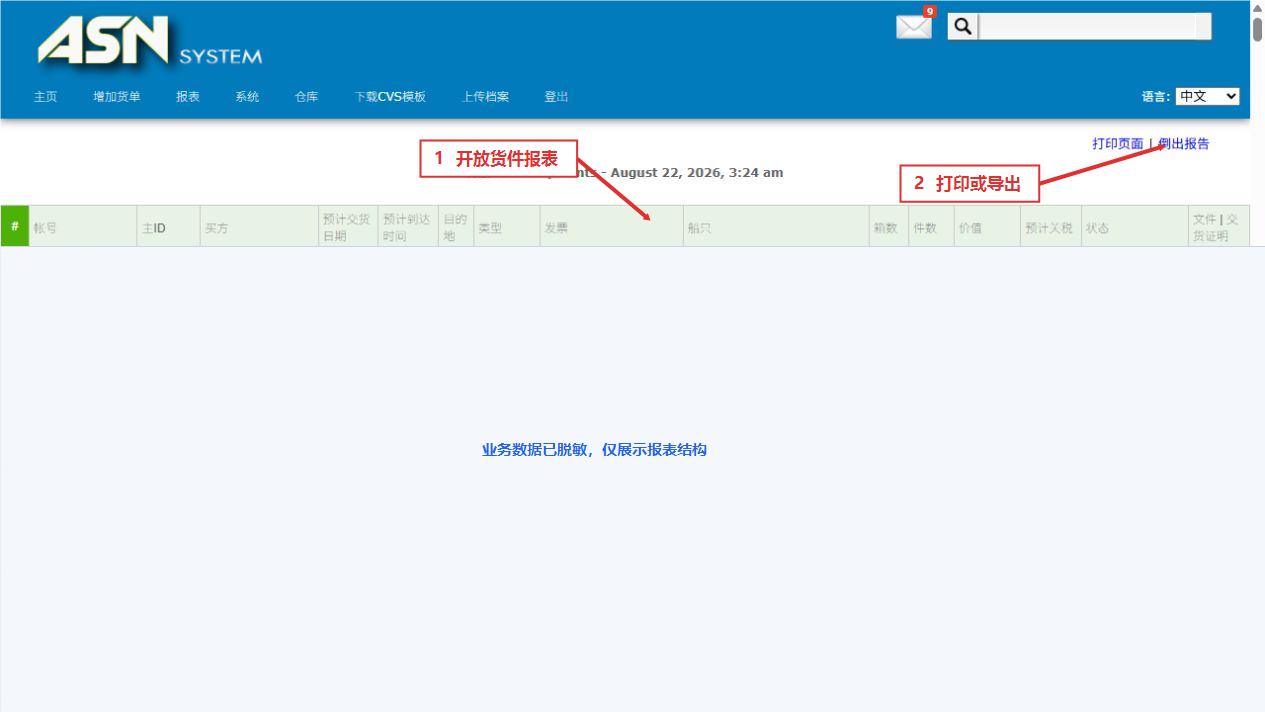Click the 价值 column header
Image resolution: width=1265 pixels, height=712 pixels.
point(988,227)
